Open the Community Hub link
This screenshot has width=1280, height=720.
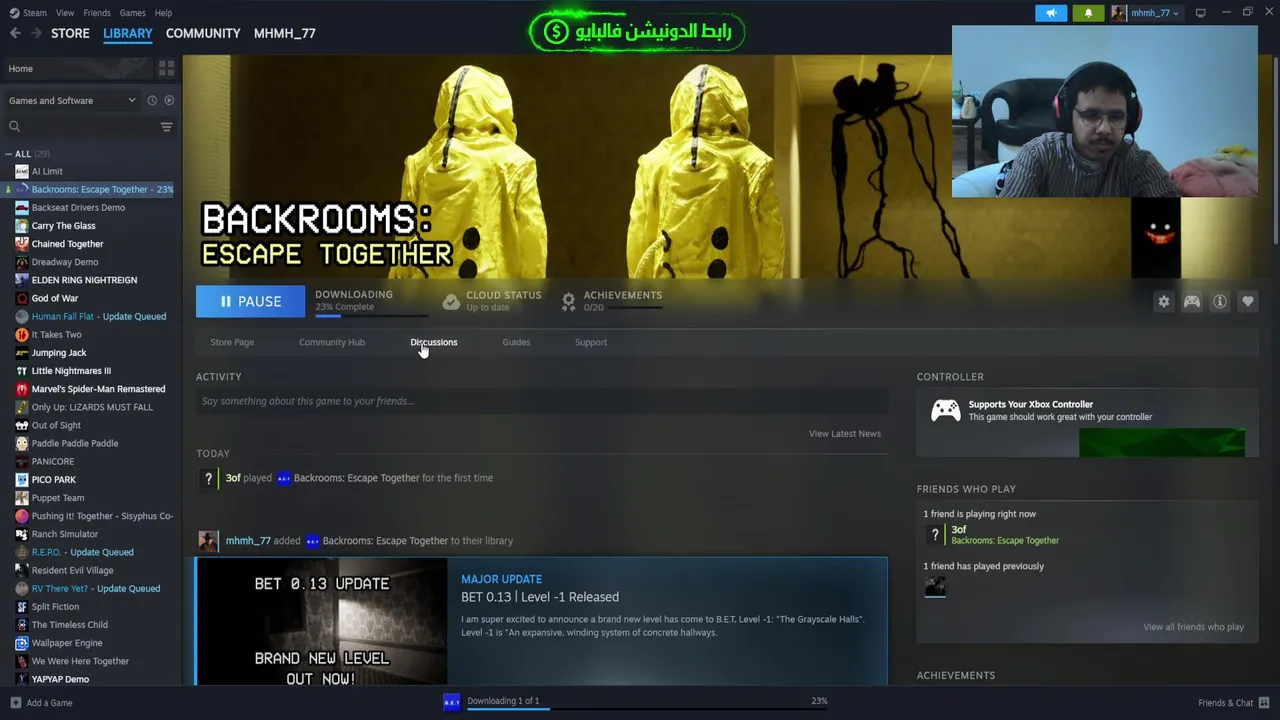pos(332,342)
